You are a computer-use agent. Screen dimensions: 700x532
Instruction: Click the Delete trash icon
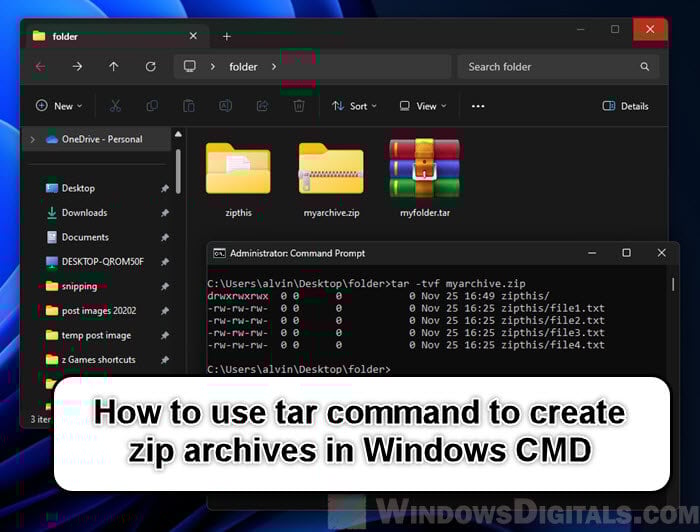pyautogui.click(x=298, y=106)
